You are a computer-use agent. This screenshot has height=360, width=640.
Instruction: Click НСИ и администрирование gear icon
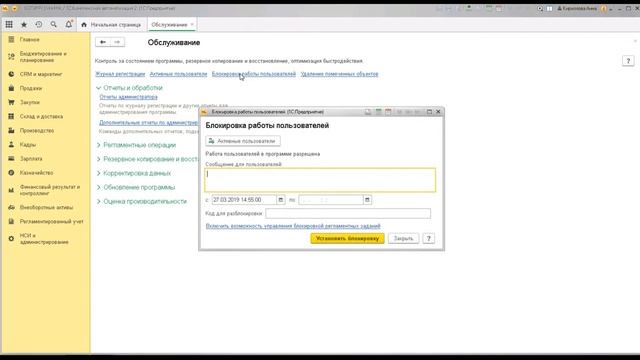(x=11, y=239)
